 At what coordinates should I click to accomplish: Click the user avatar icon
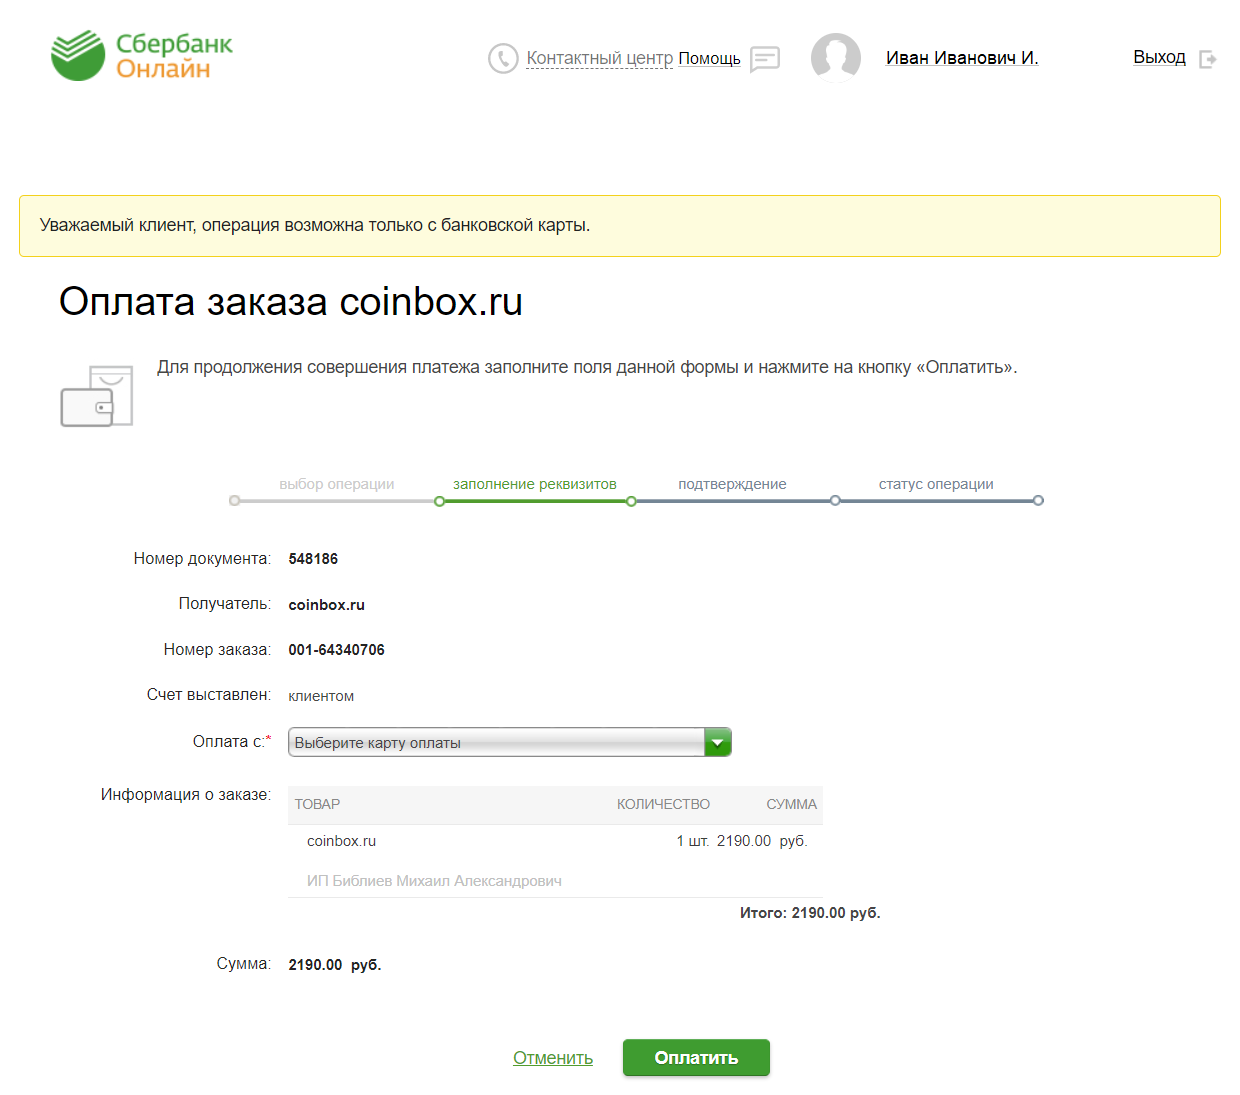836,57
